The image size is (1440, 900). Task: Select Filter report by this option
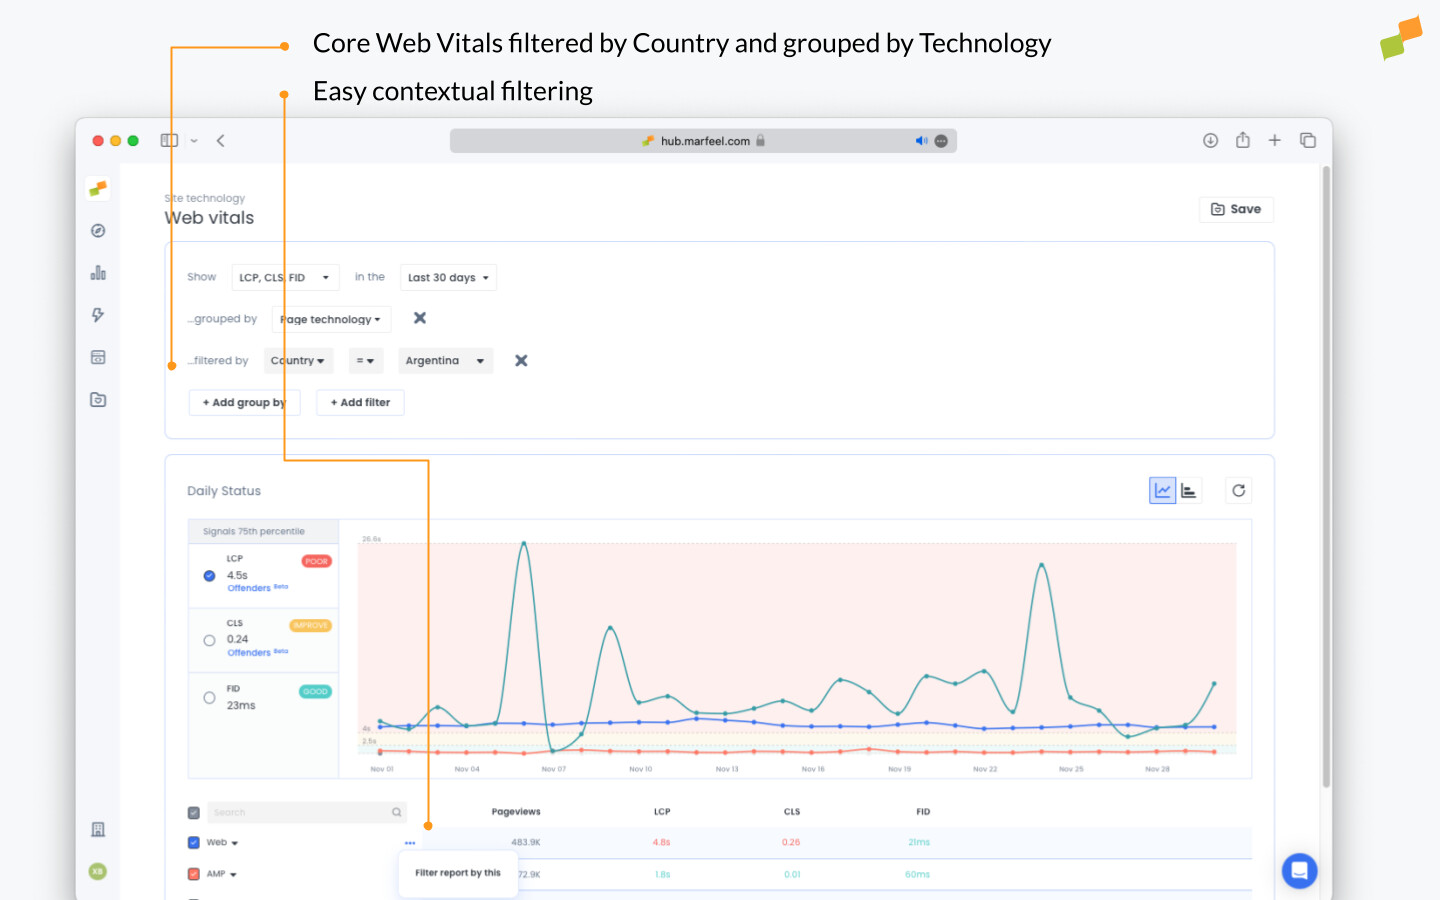point(458,872)
